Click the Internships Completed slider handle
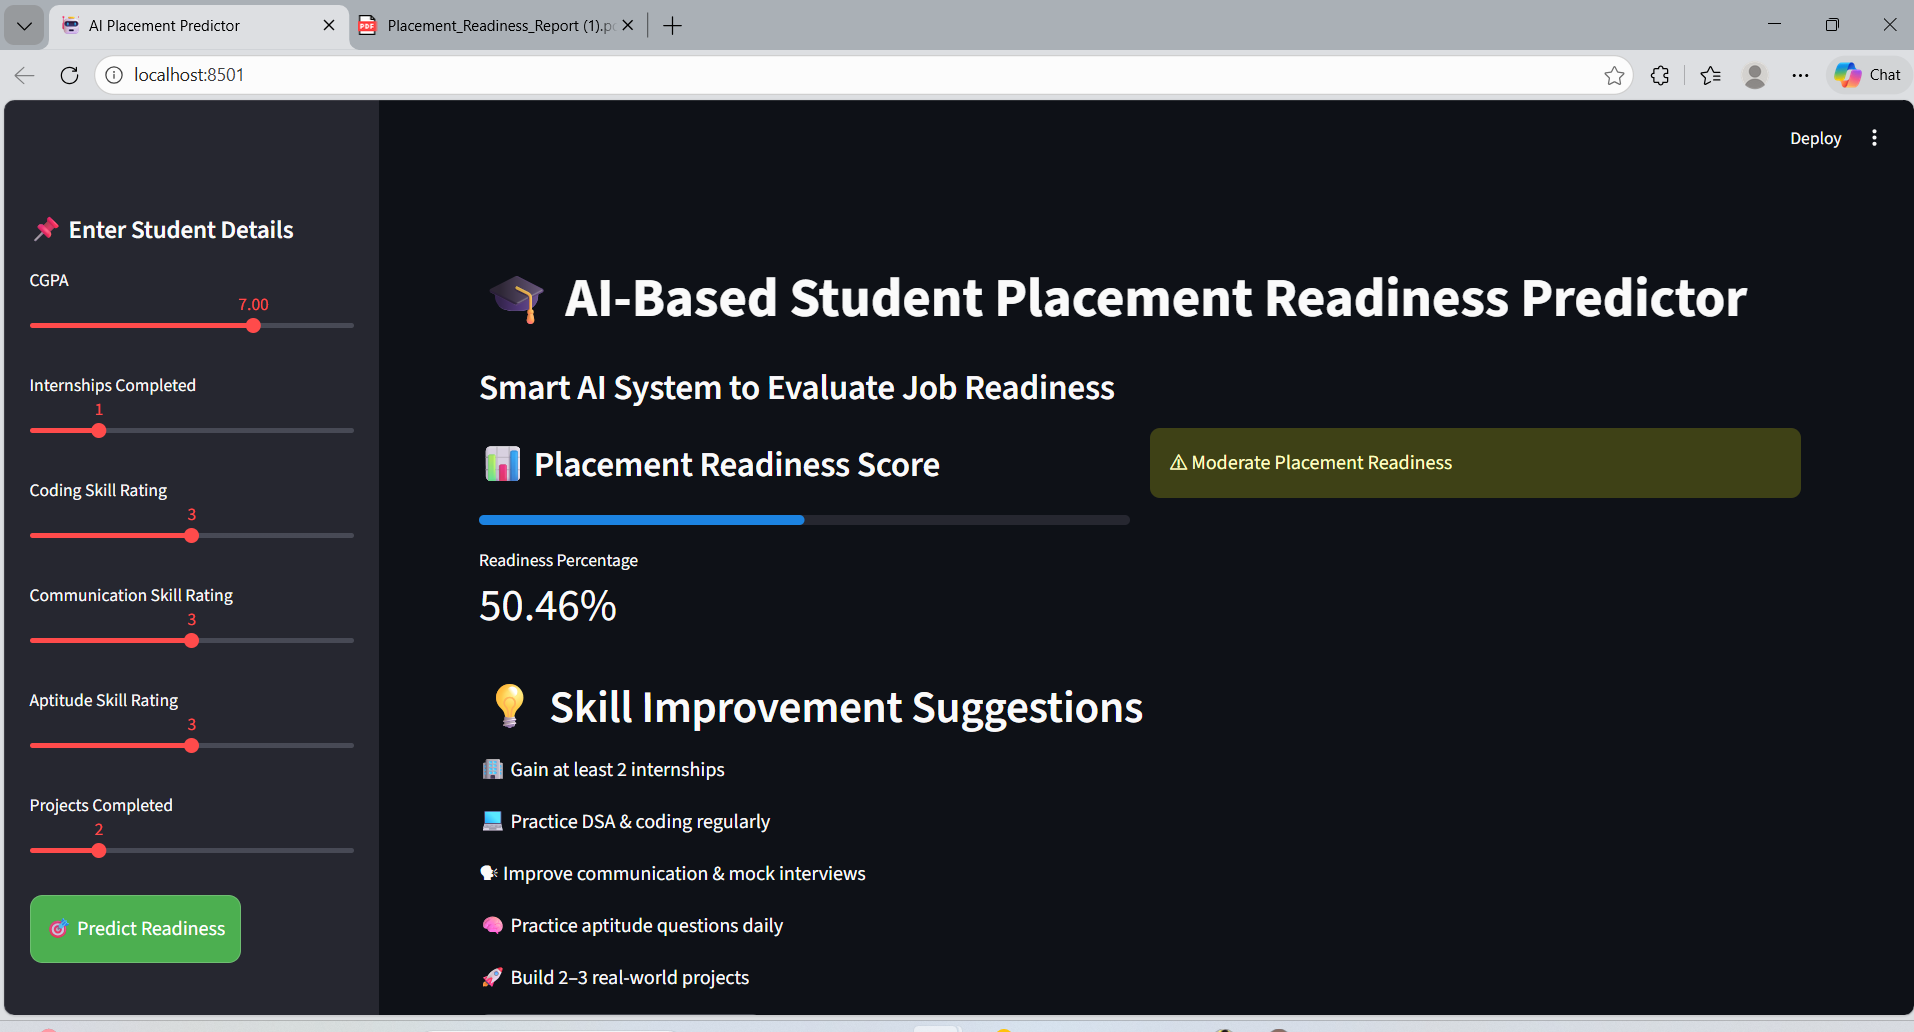Image resolution: width=1914 pixels, height=1032 pixels. (99, 431)
